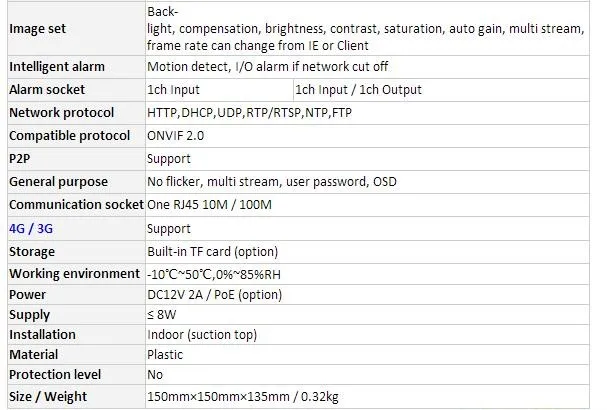Click the DC12V 2A / PoE value
Image resolution: width=607 pixels, height=410 pixels.
click(214, 295)
